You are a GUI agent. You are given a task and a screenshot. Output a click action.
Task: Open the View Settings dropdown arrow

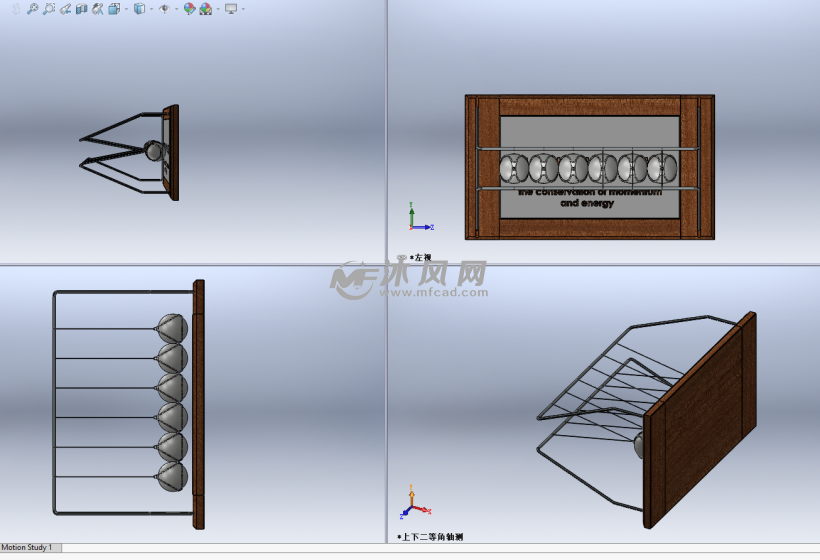(243, 9)
